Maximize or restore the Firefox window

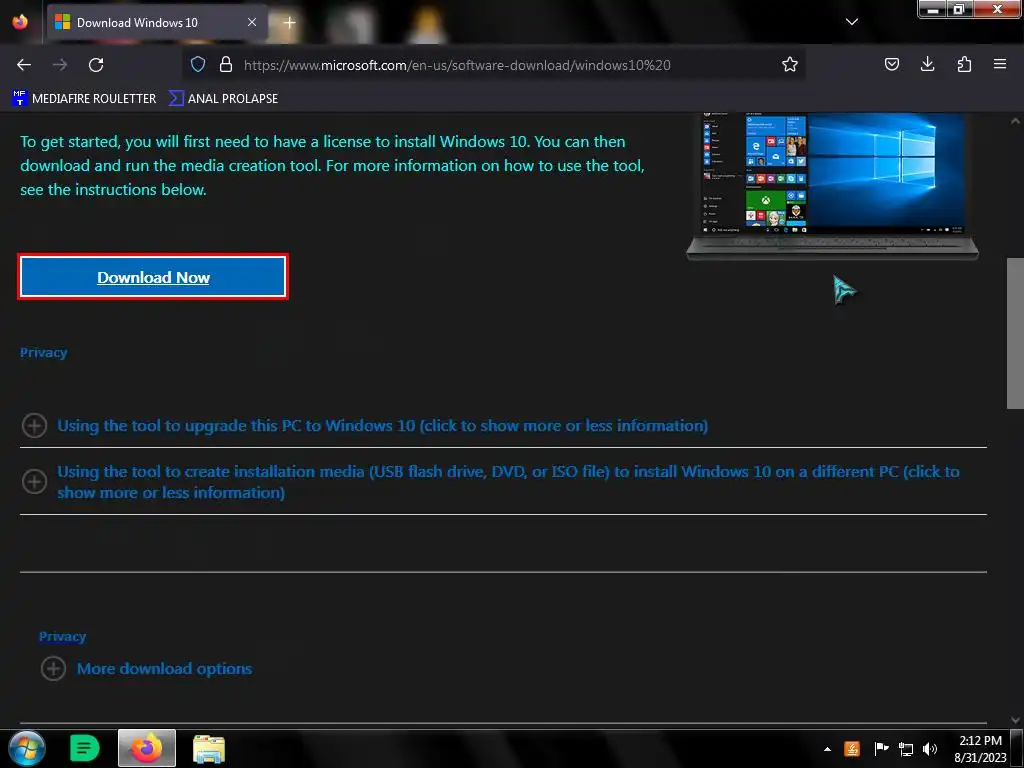(959, 9)
